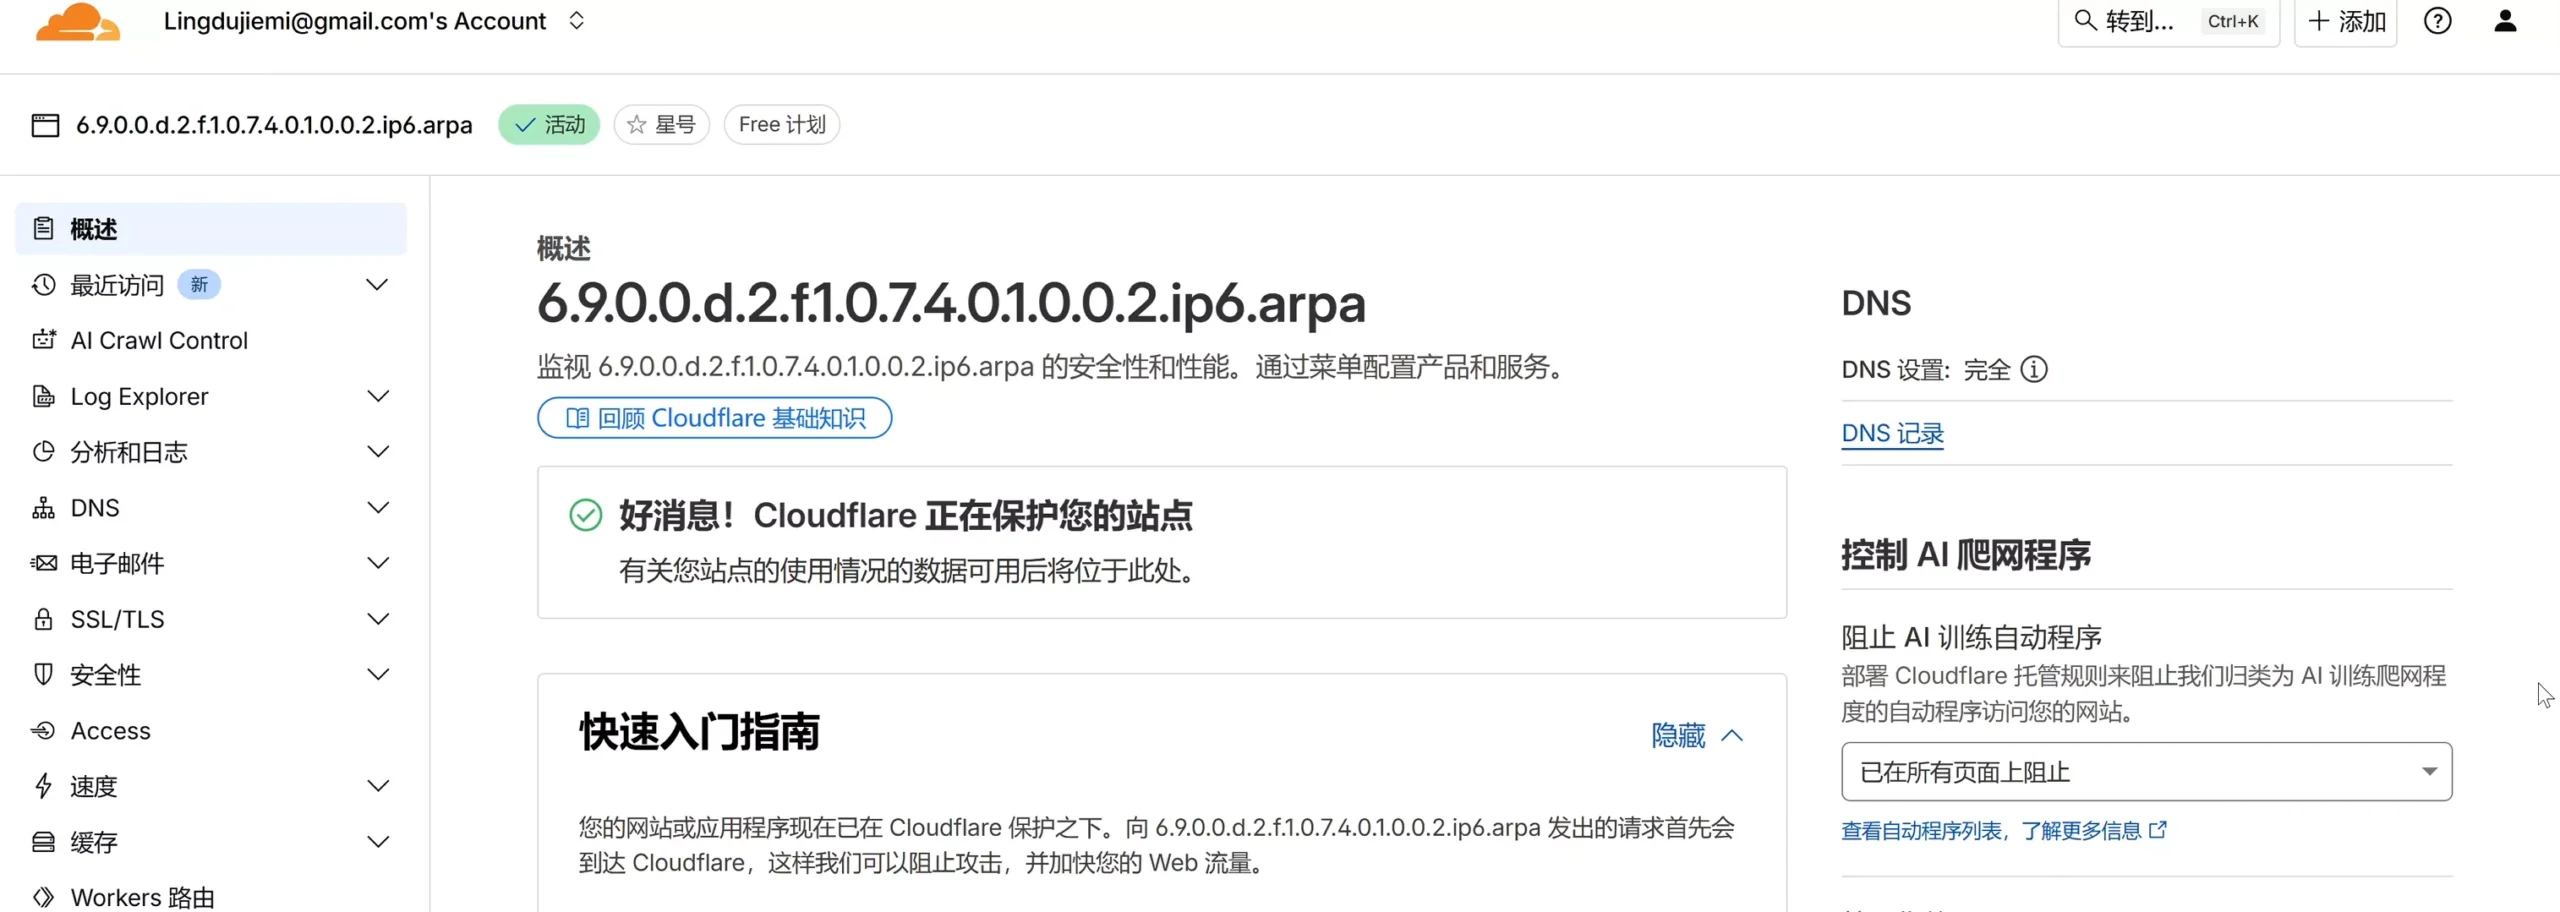Screen dimensions: 2560x912
Task: Toggle the 星号 favorite star for this zone
Action: coord(660,124)
